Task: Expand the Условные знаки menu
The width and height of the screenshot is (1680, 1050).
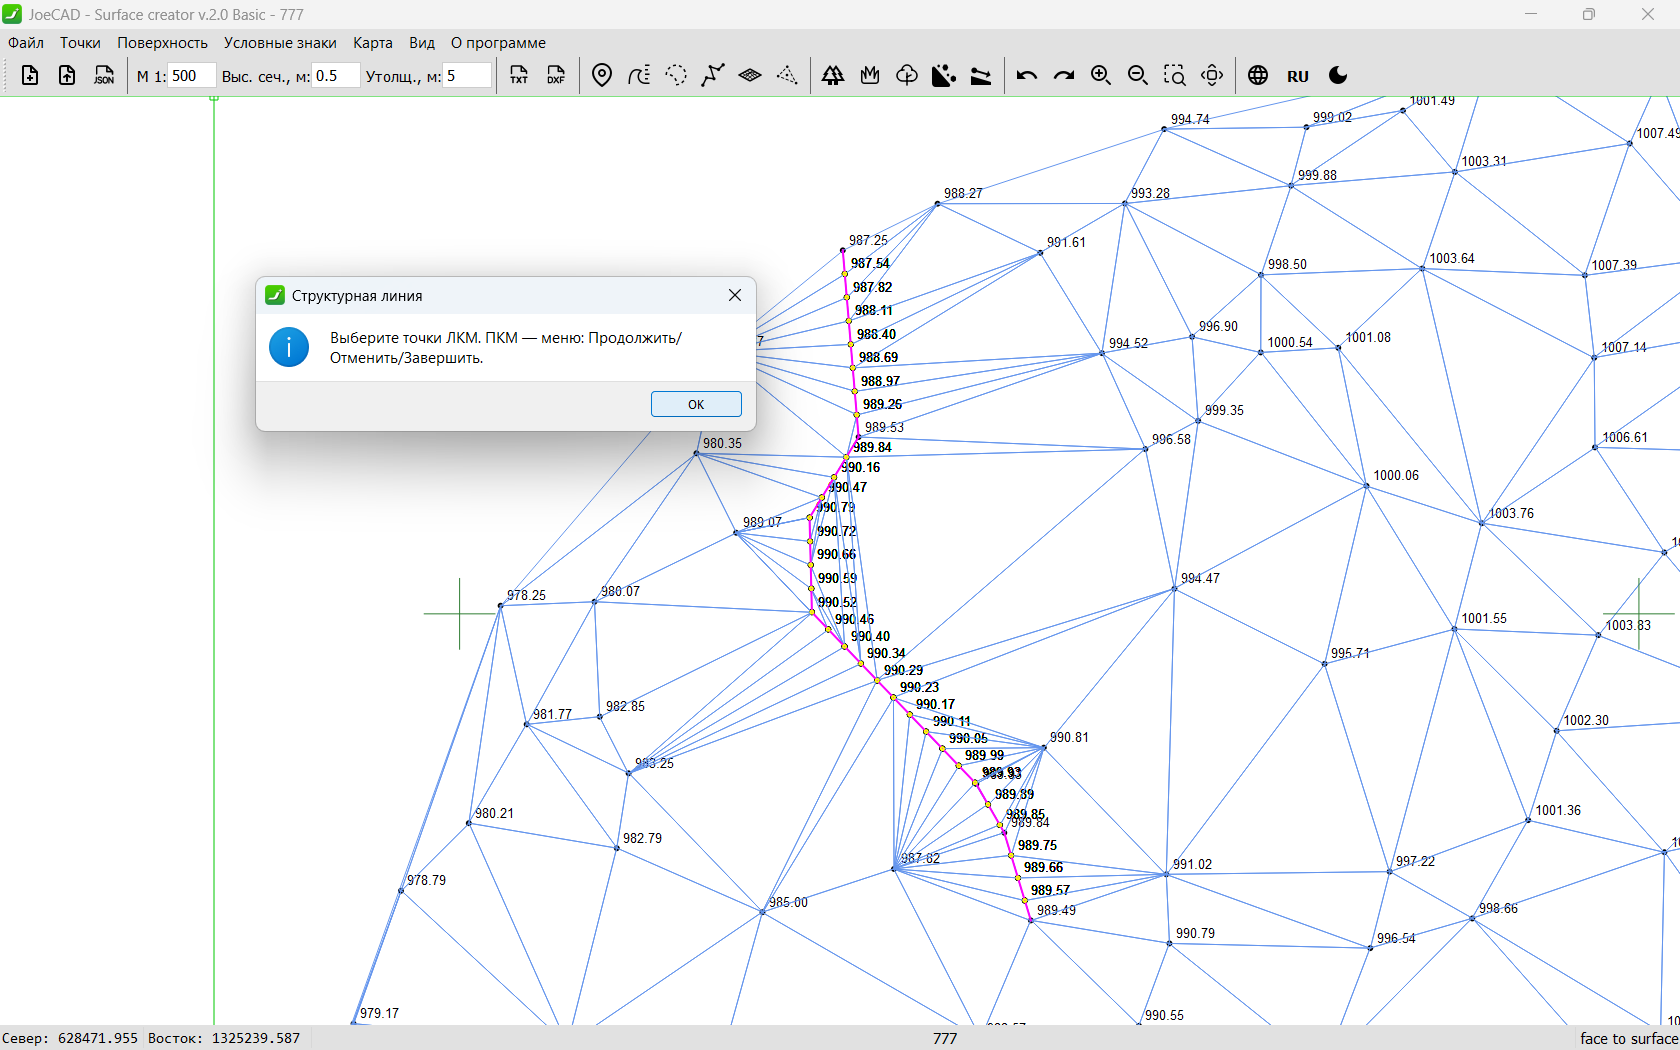Action: [280, 43]
